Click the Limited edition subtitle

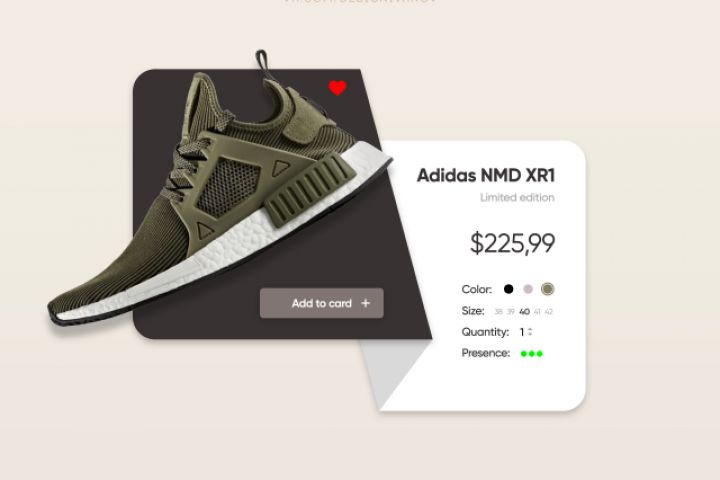point(518,198)
